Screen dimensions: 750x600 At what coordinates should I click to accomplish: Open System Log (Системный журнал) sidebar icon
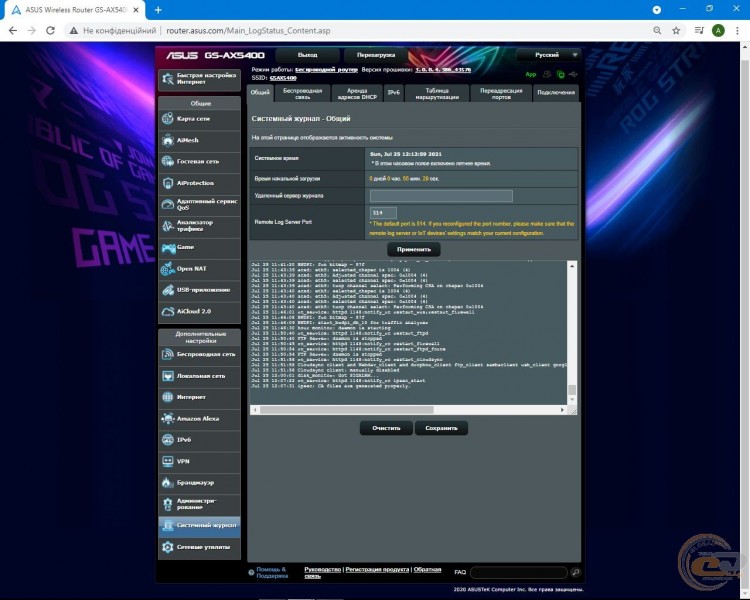click(x=167, y=525)
